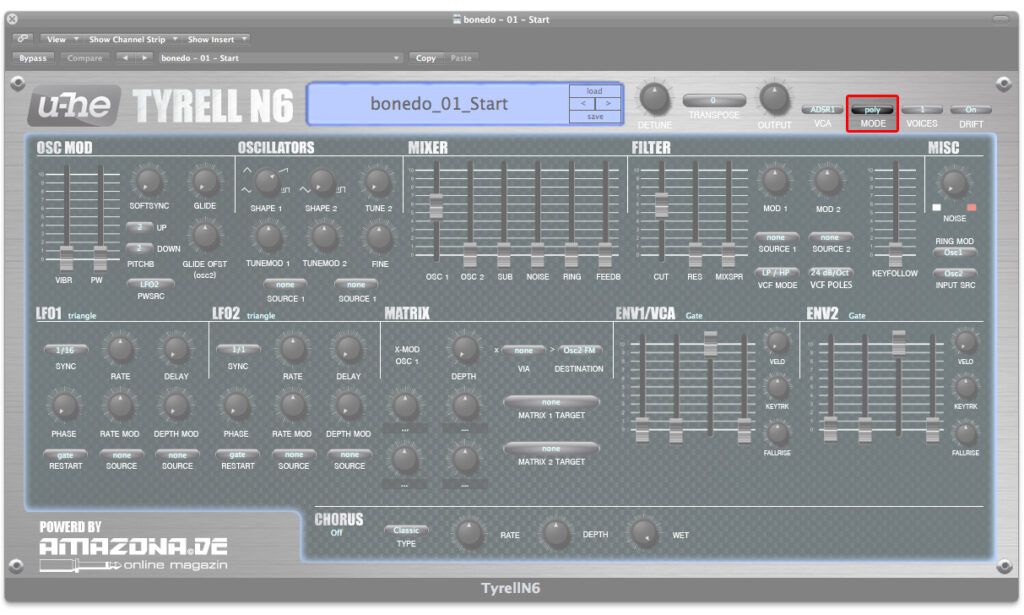This screenshot has height=615, width=1024.
Task: Toggle the 24 dB/Oct VCF POLES
Action: pyautogui.click(x=830, y=273)
